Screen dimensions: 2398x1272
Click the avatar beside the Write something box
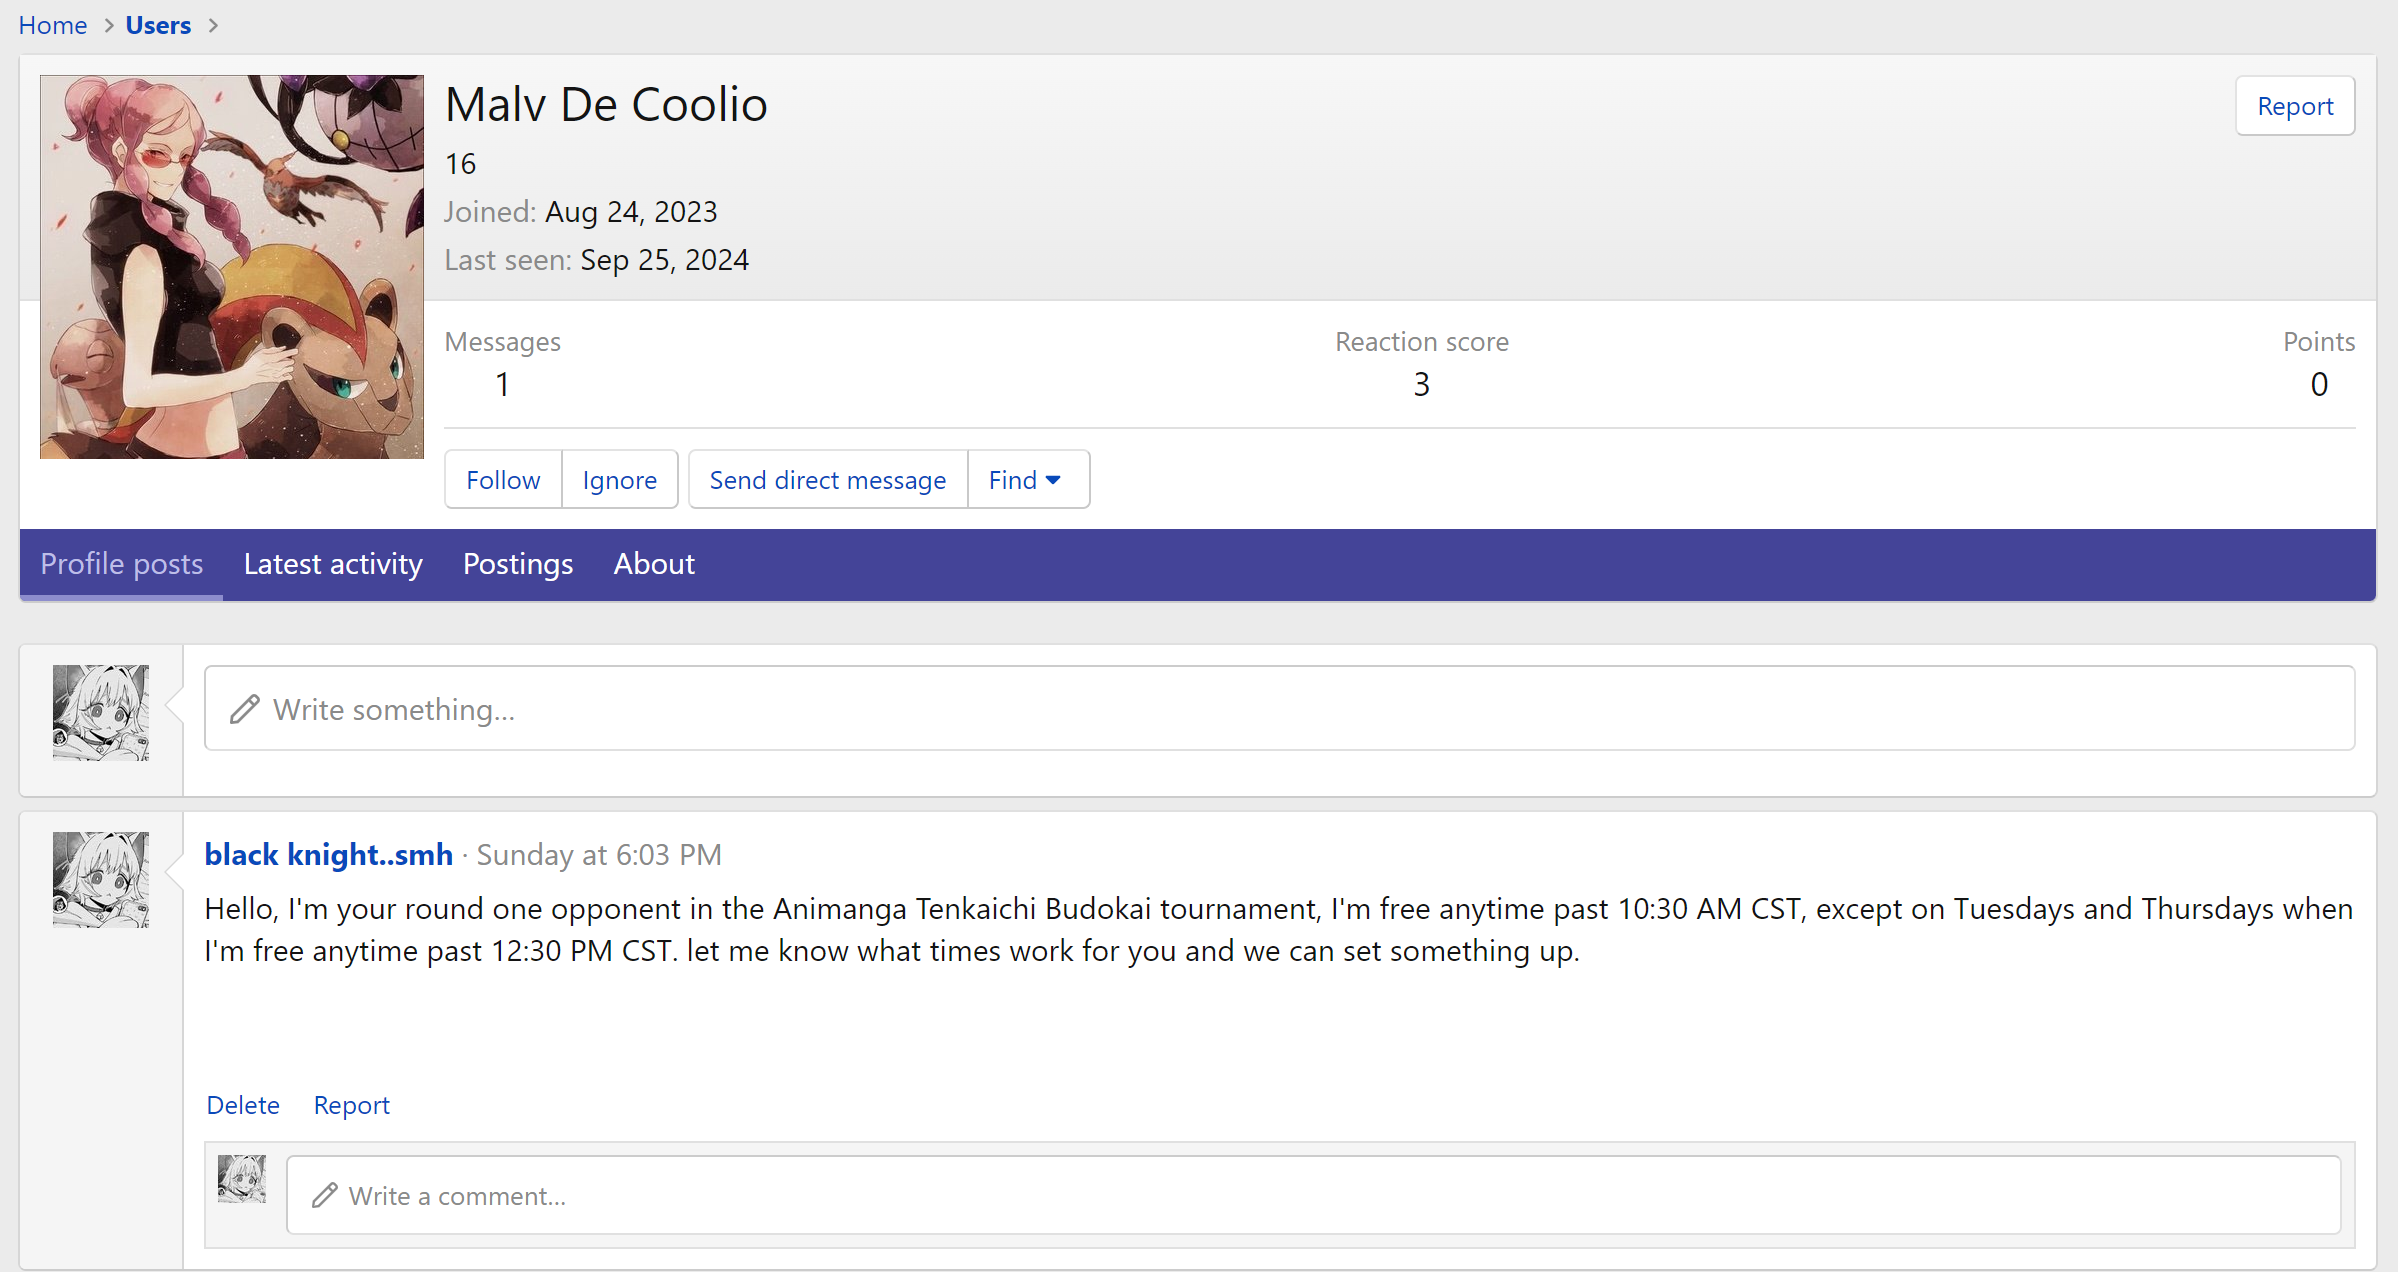101,712
